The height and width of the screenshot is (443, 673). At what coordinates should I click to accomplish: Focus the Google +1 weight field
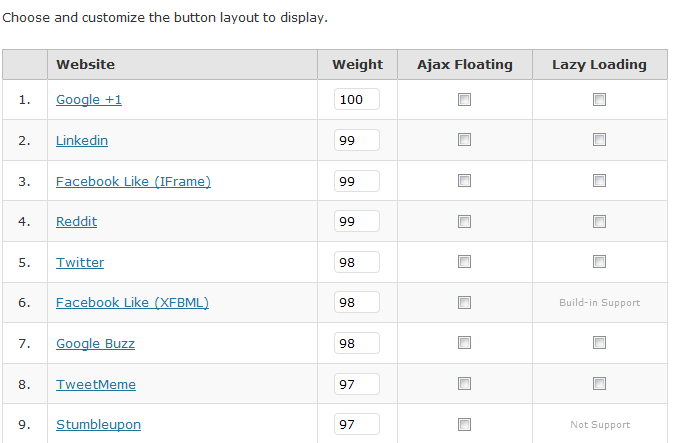(x=357, y=99)
